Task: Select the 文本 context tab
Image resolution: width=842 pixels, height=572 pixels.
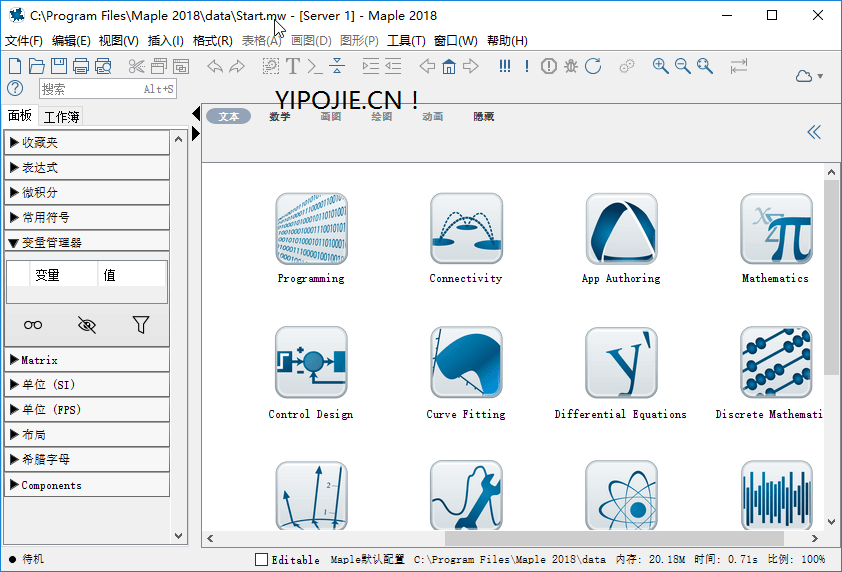Action: [228, 117]
